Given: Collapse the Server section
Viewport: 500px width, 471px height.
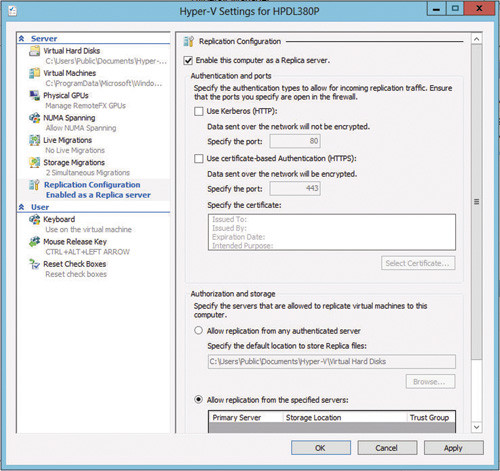Looking at the screenshot, I should point(22,39).
